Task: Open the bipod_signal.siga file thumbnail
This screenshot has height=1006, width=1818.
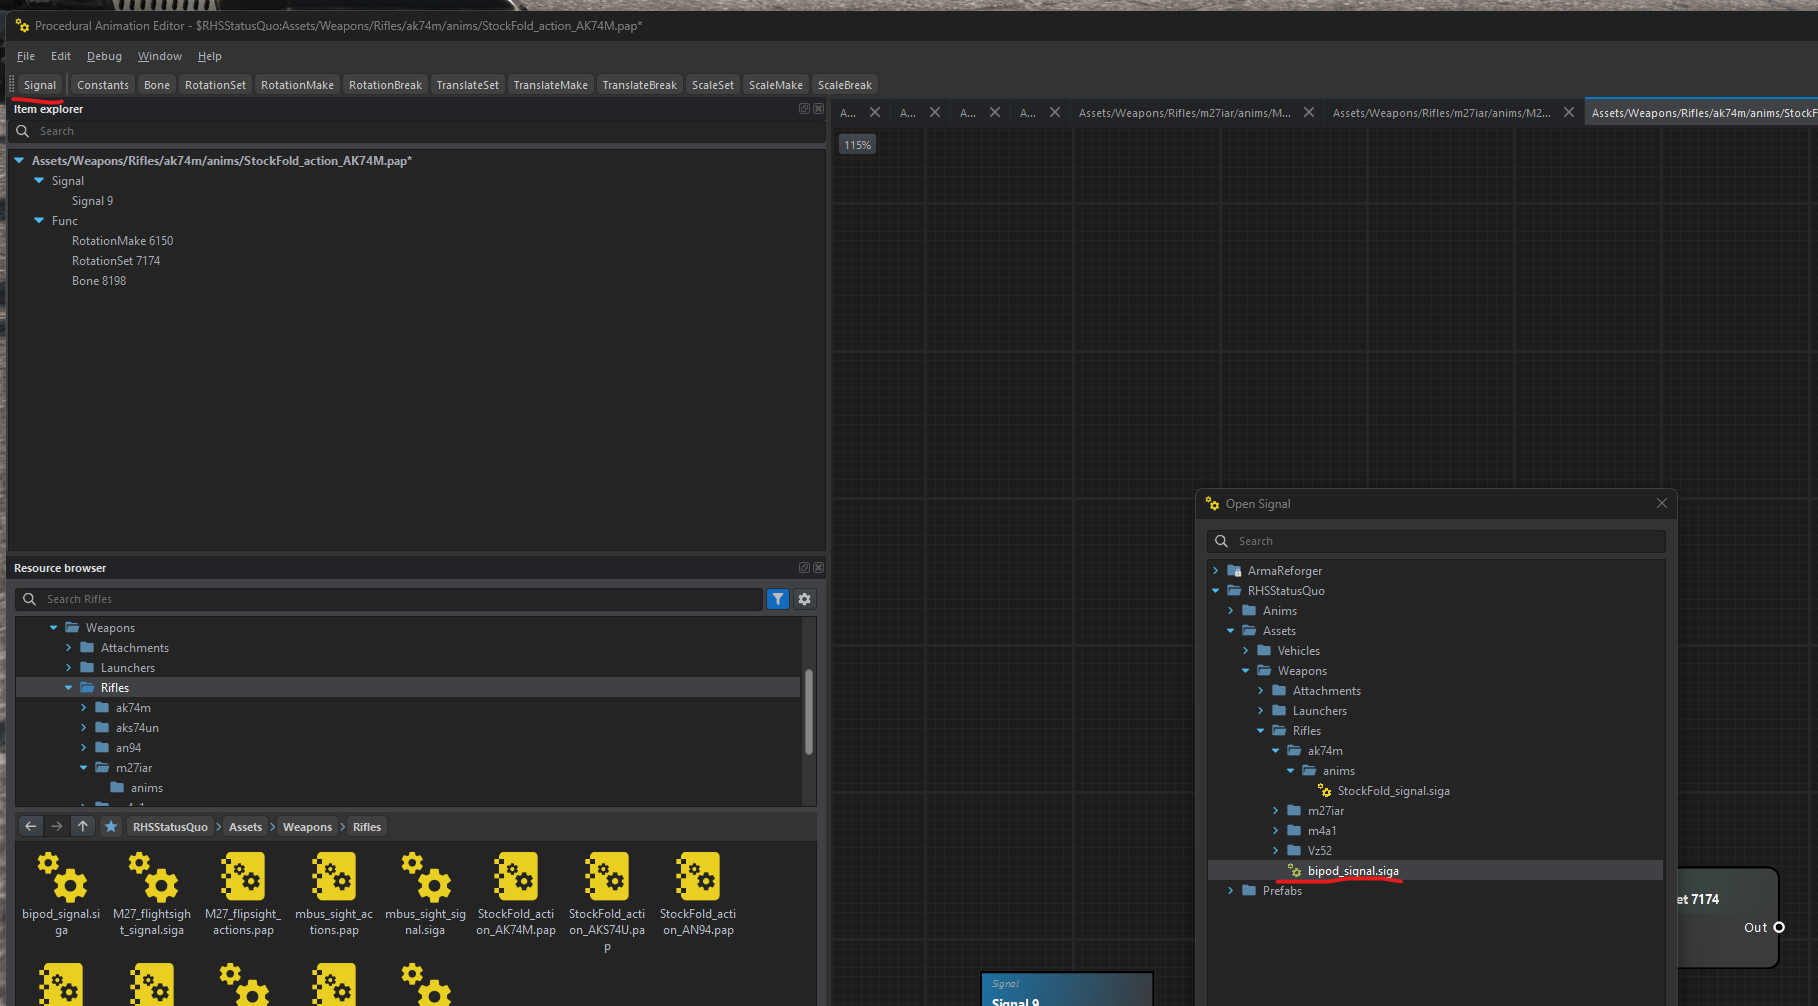Action: (61, 879)
